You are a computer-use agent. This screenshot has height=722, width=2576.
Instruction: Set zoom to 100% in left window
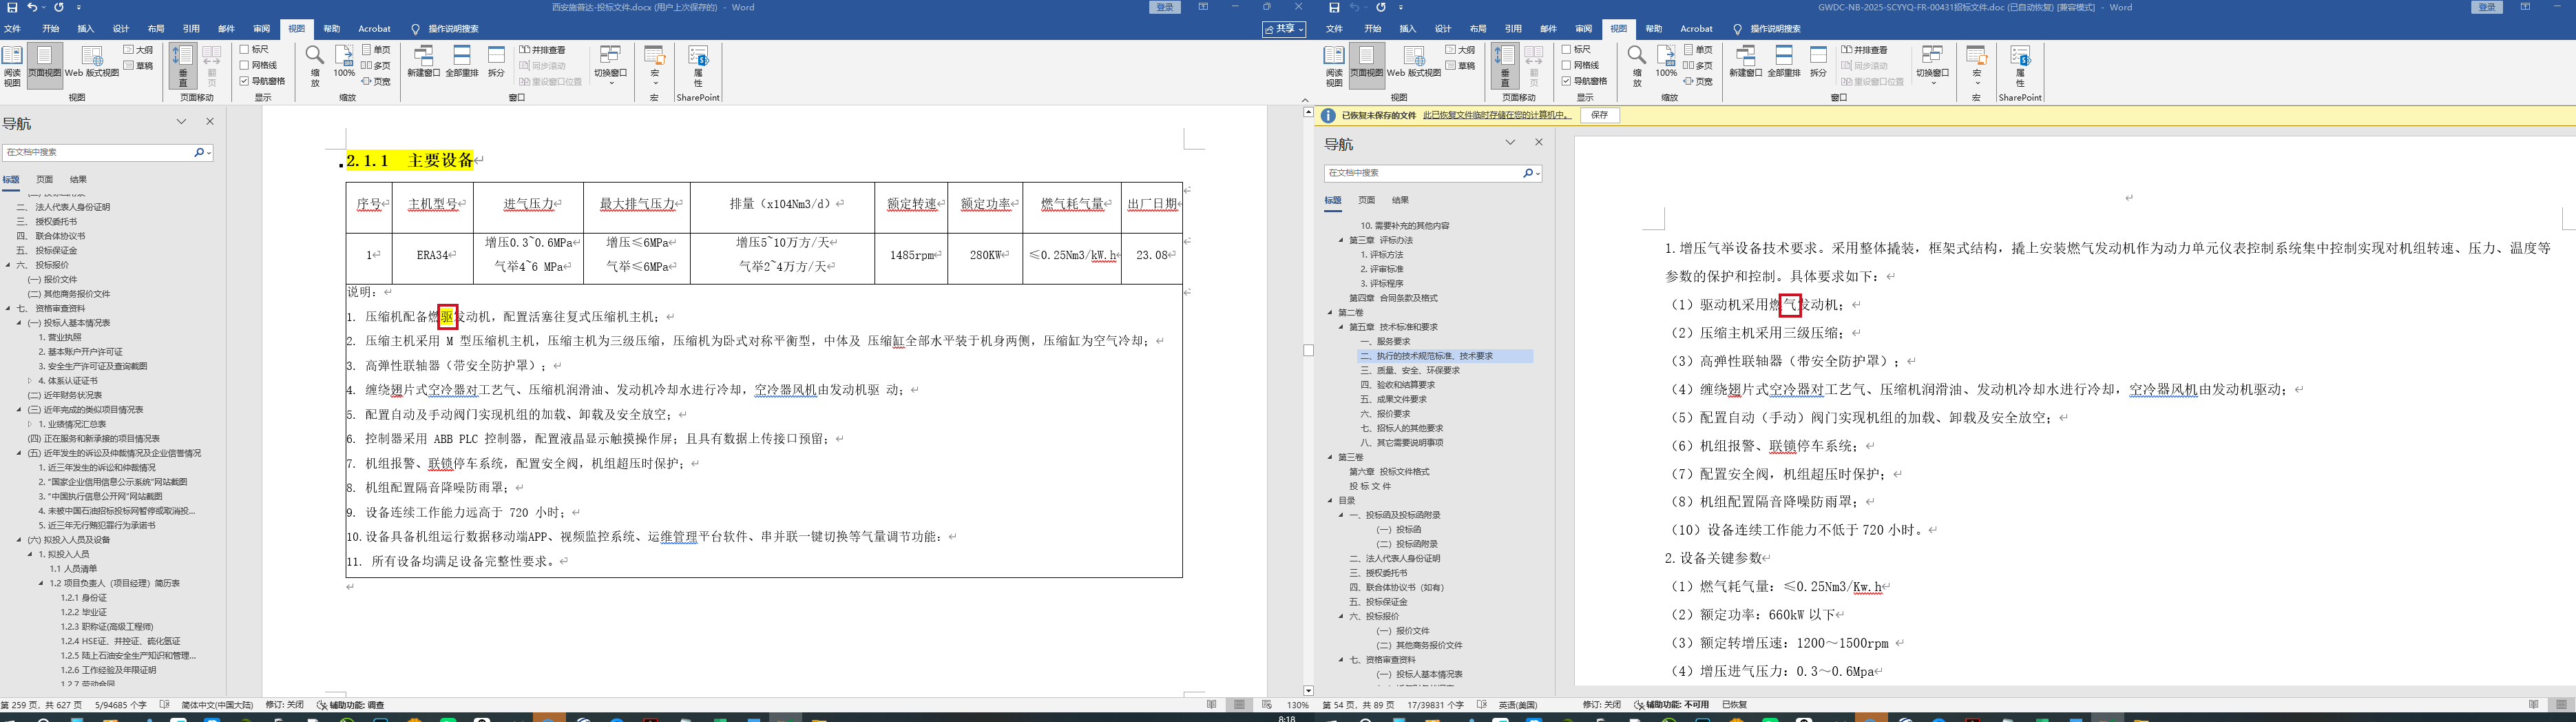coord(344,62)
